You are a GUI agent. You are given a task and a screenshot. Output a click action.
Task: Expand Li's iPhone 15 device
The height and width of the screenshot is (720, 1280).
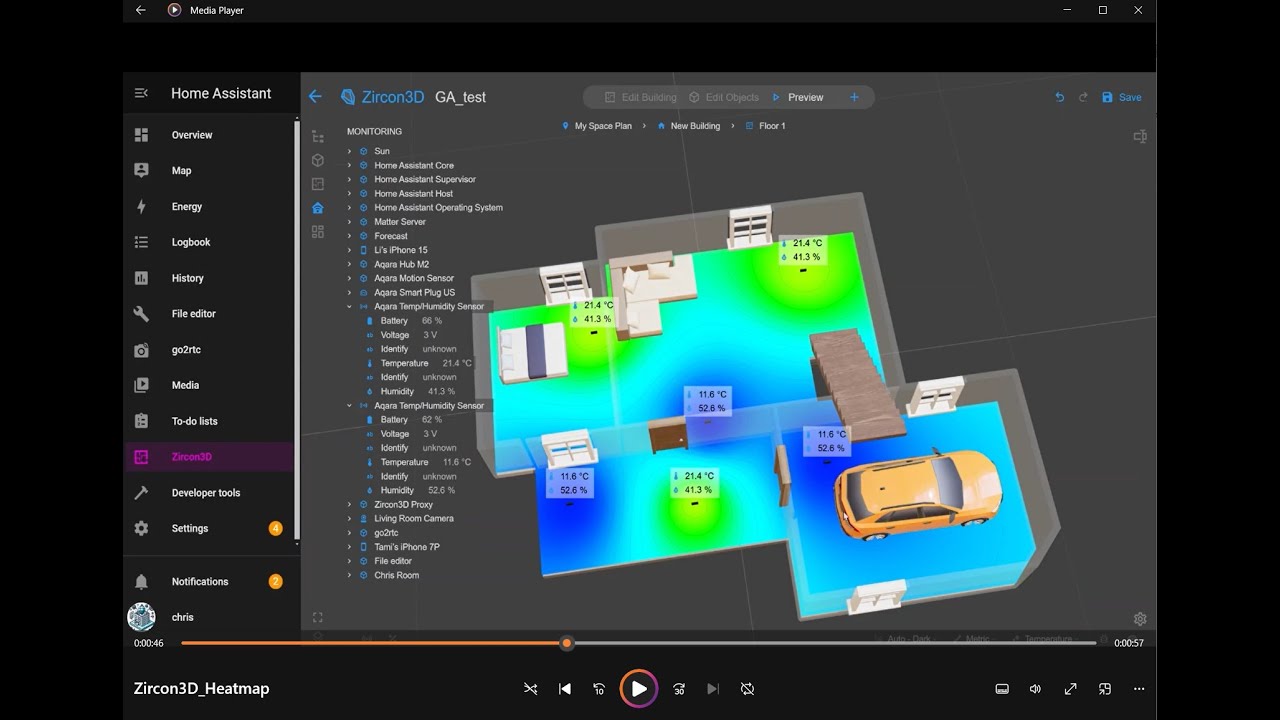pyautogui.click(x=350, y=250)
